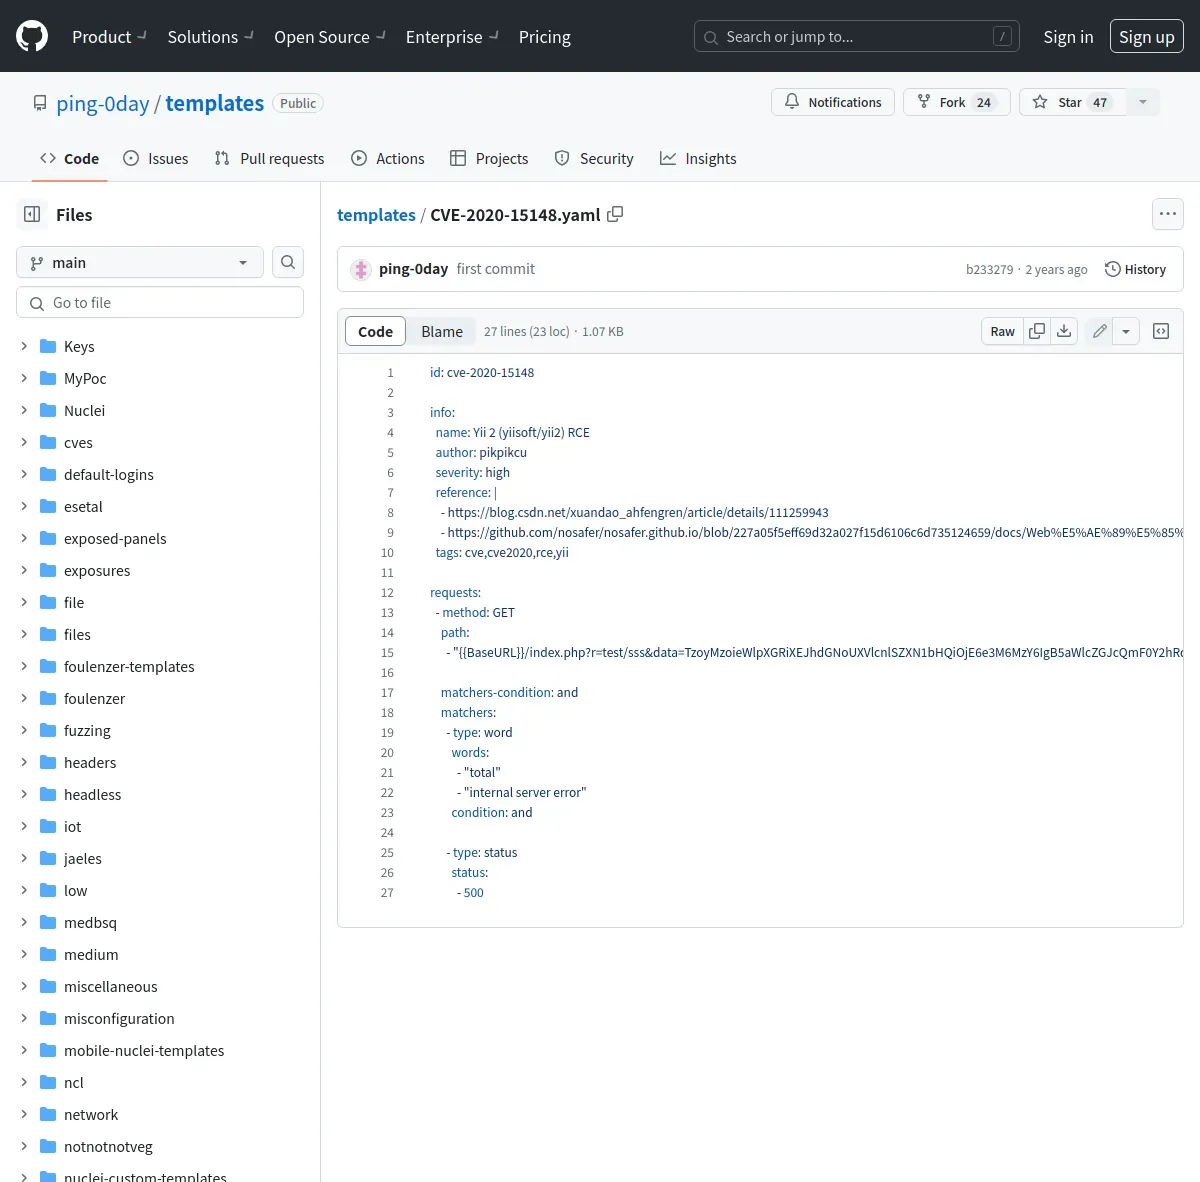Switch to the Actions tab
Viewport: 1200px width, 1182px height.
pyautogui.click(x=388, y=158)
